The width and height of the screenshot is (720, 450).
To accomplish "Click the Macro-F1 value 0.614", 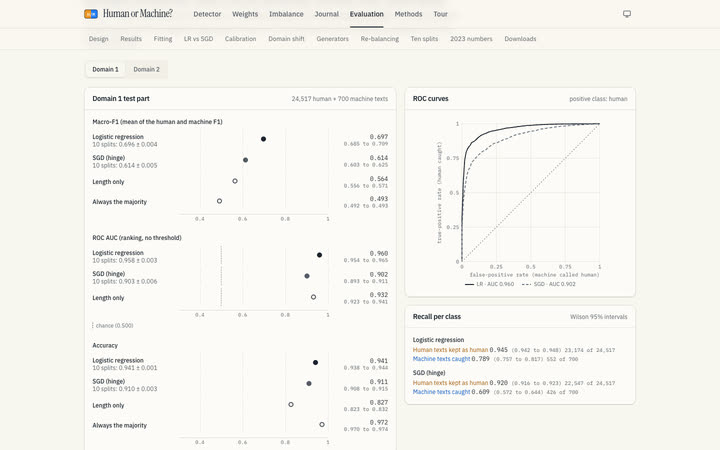I will click(x=379, y=158).
